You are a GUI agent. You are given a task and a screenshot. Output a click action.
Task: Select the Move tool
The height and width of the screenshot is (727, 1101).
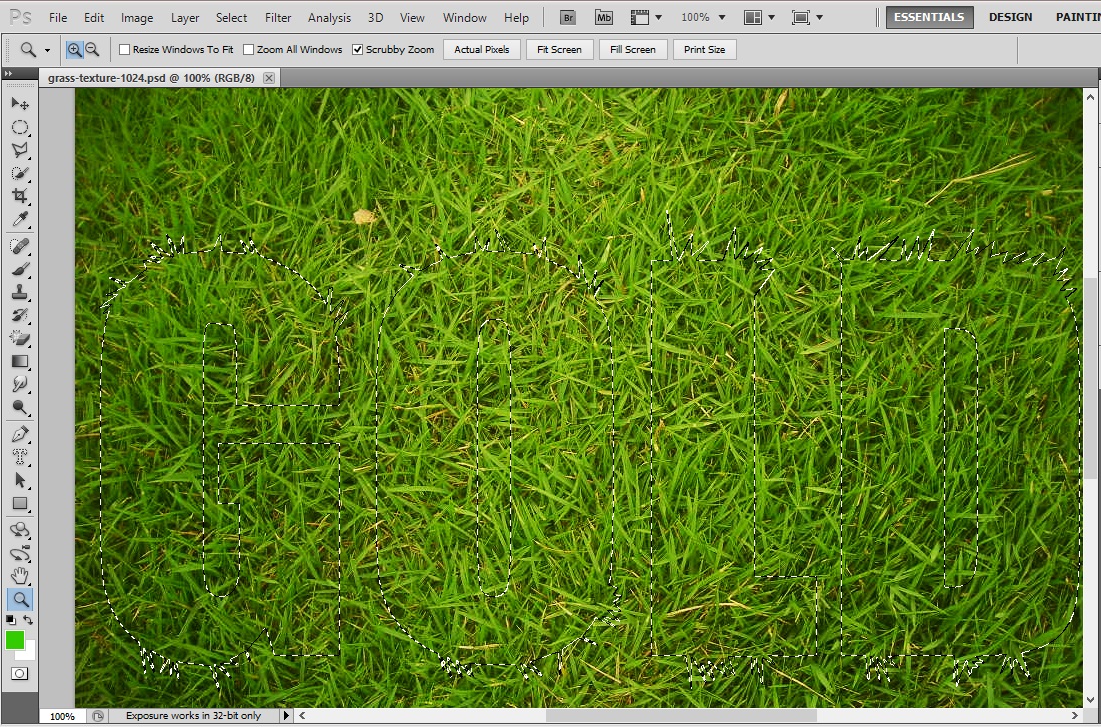click(20, 103)
